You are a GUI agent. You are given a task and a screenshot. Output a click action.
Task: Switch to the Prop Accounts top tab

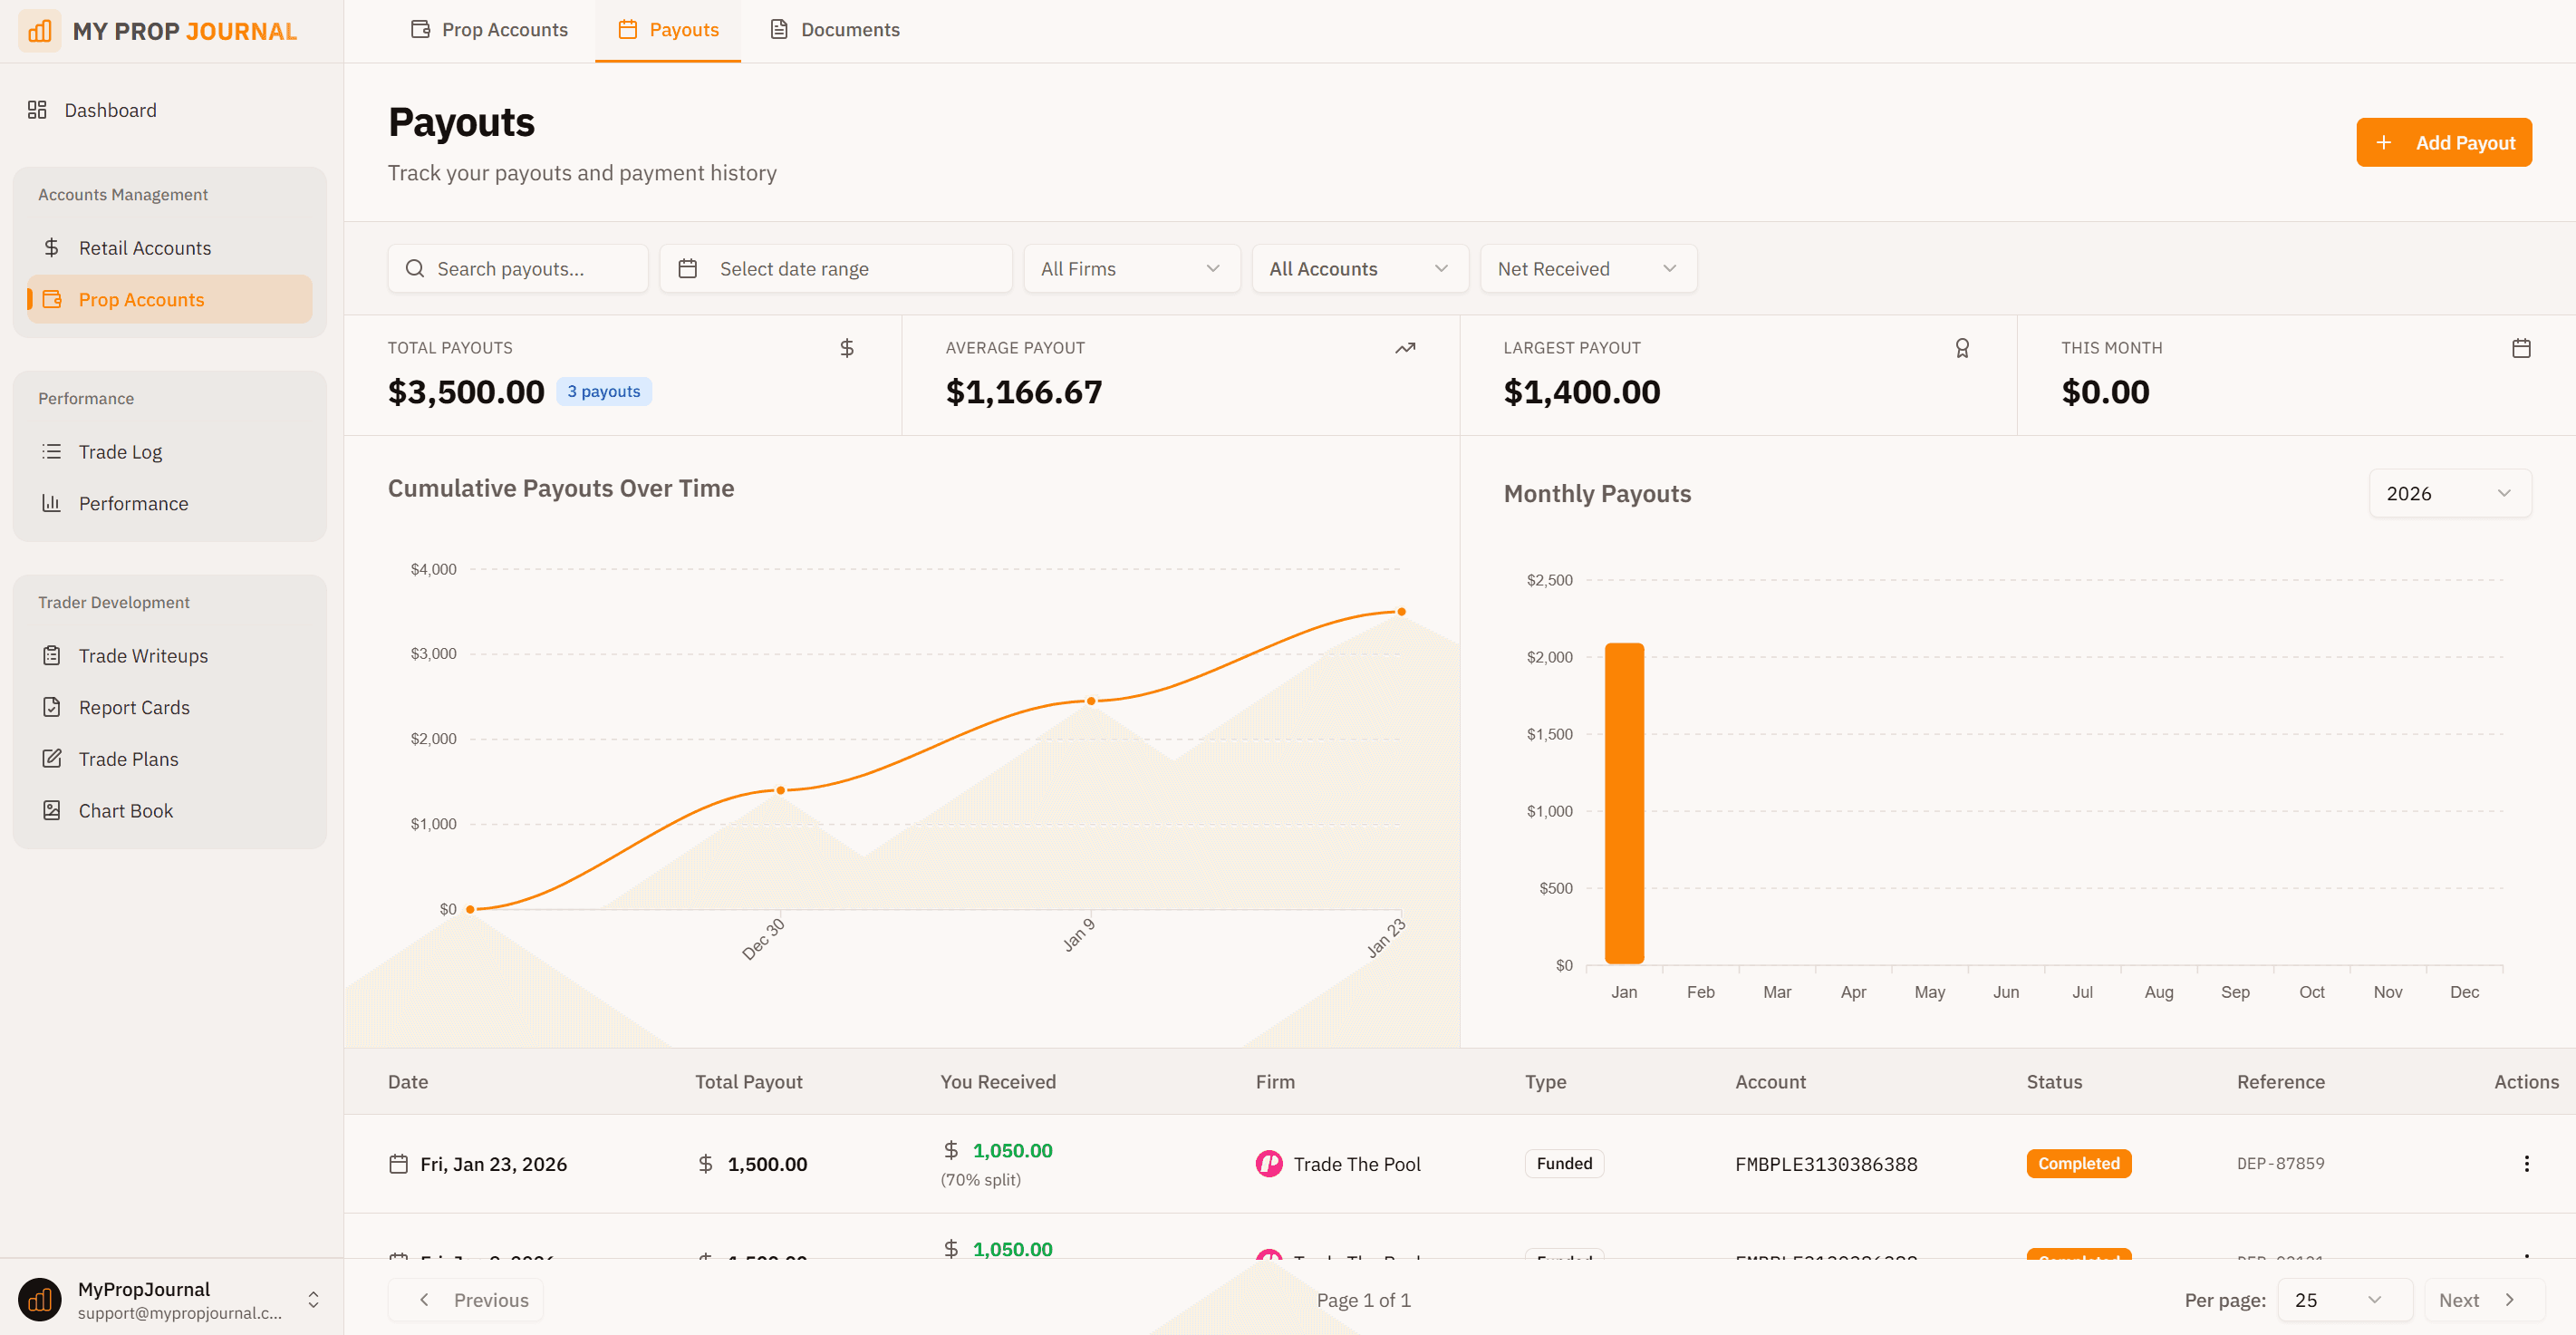coord(489,30)
